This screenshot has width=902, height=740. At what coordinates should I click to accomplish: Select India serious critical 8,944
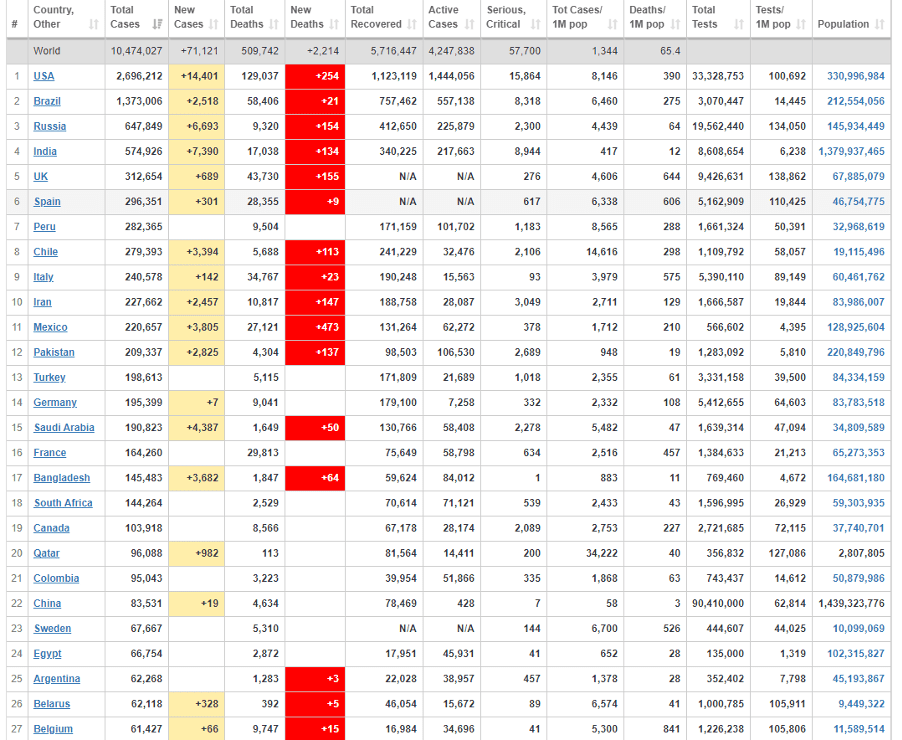[528, 151]
